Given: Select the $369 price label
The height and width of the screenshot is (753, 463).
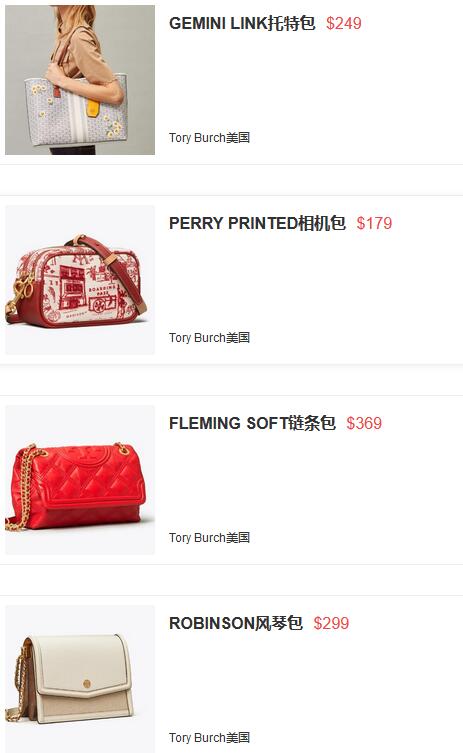Looking at the screenshot, I should click(x=364, y=423).
